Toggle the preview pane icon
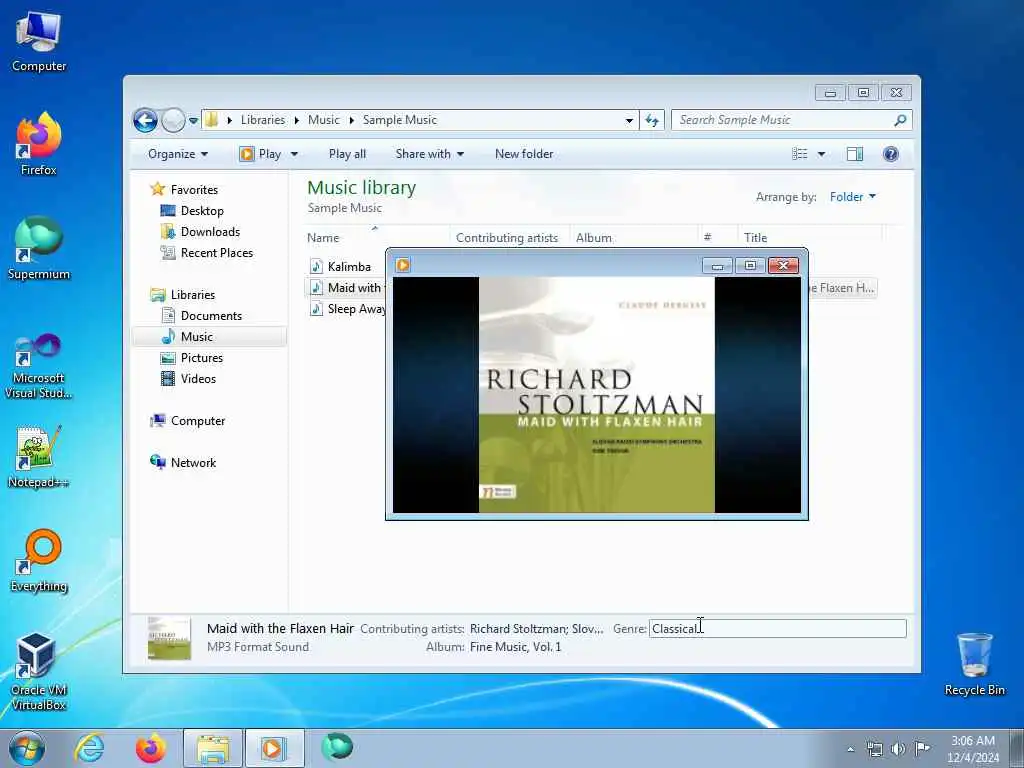The image size is (1024, 768). point(855,154)
